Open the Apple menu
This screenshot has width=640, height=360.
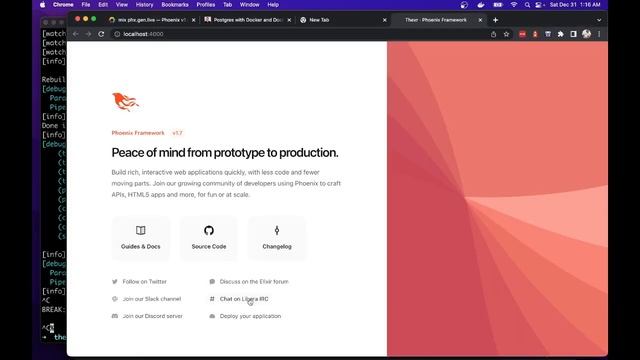[x=42, y=5]
